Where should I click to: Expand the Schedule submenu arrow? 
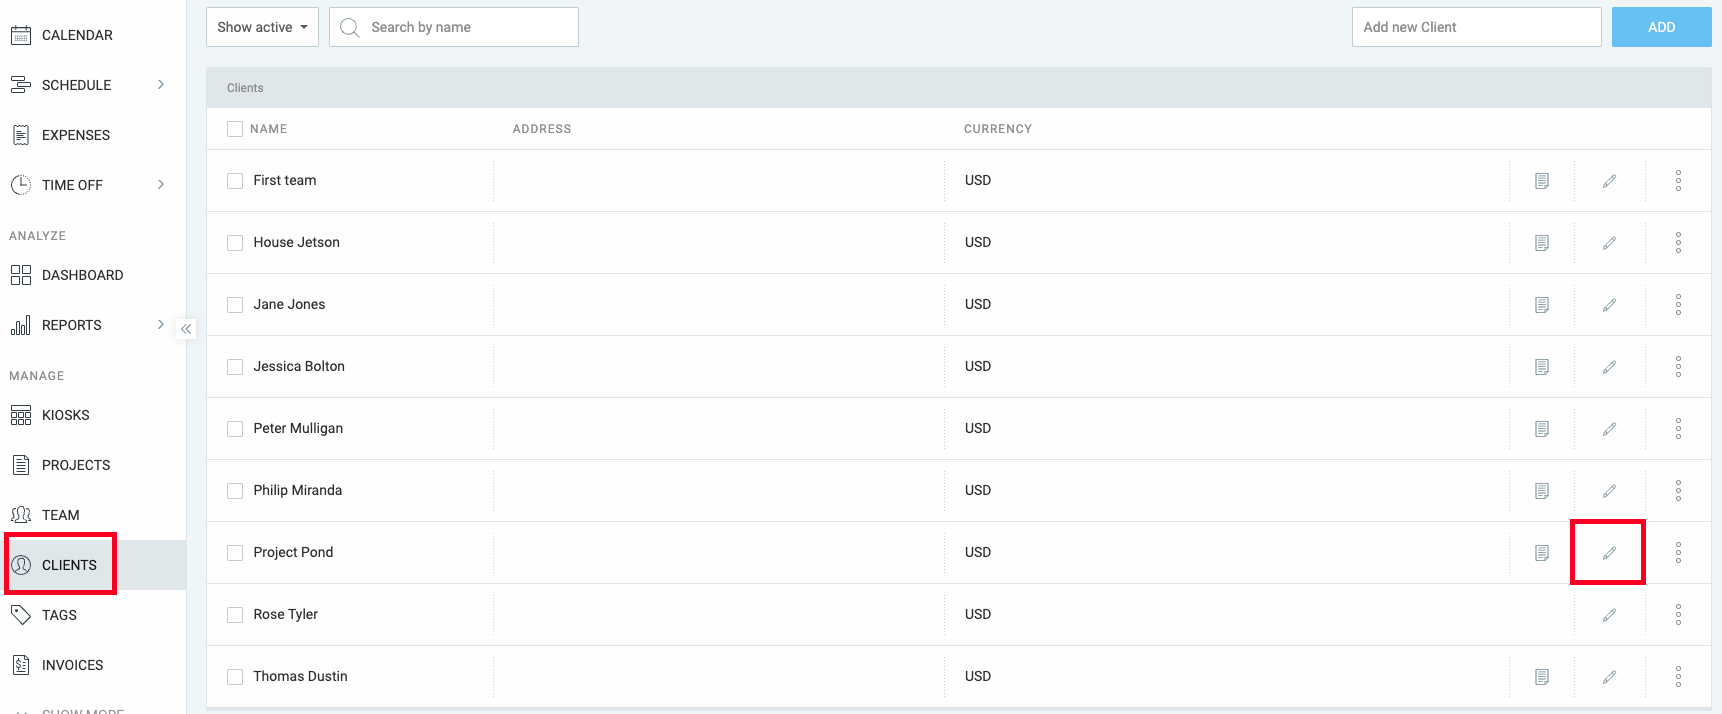(161, 85)
